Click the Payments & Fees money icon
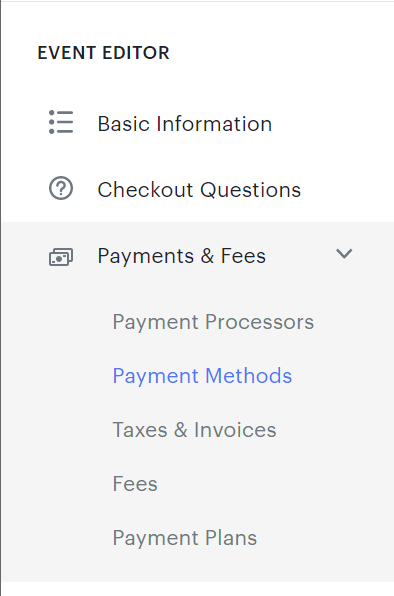394x596 pixels. [x=61, y=257]
